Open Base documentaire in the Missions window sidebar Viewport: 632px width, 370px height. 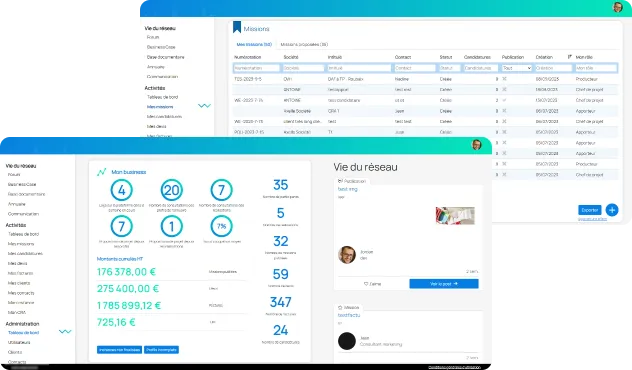pyautogui.click(x=166, y=57)
